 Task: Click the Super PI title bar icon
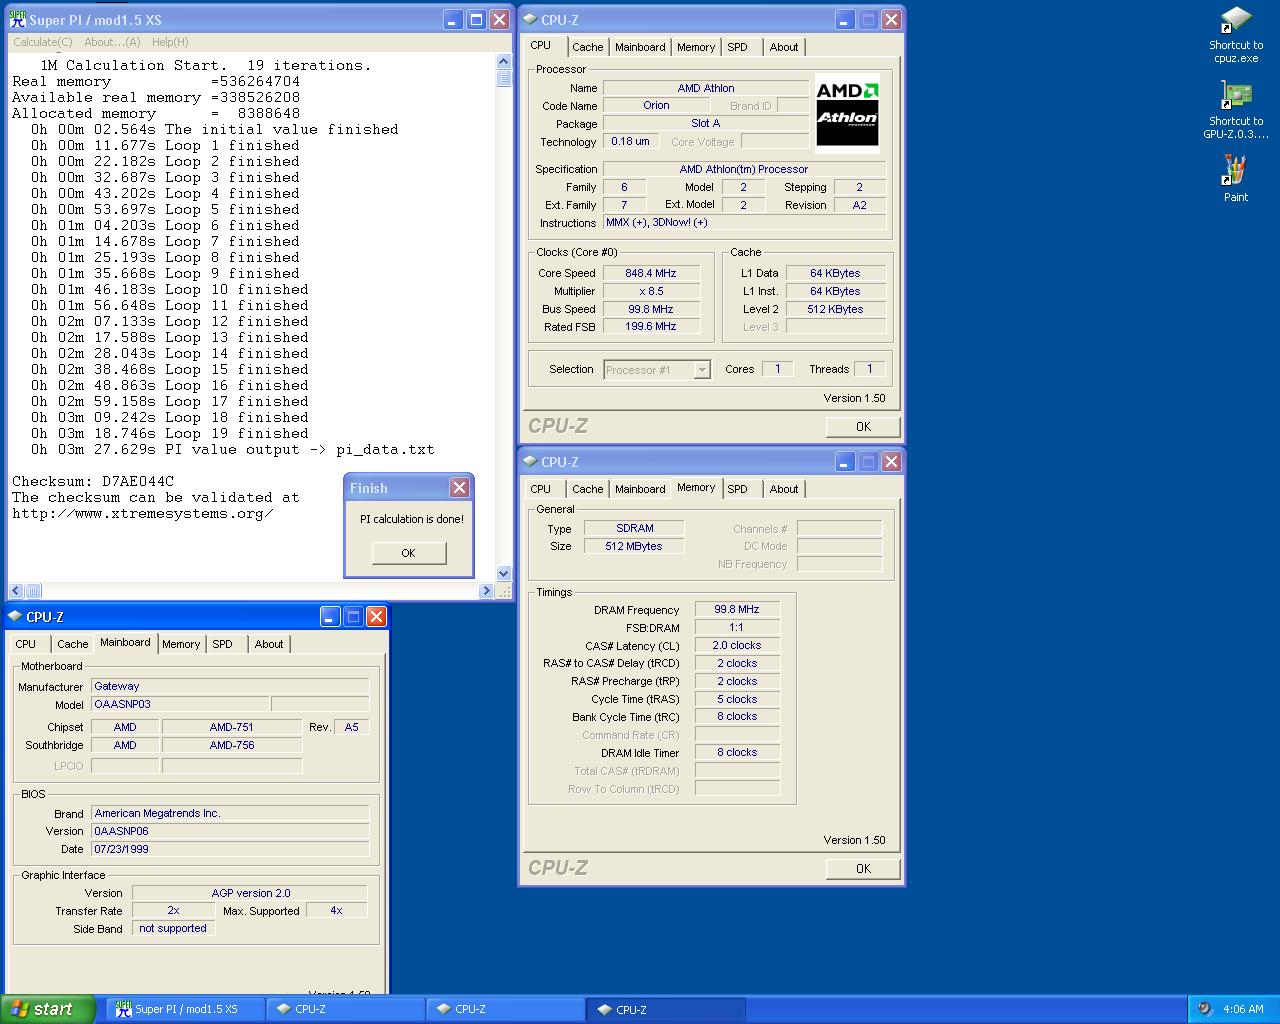coord(17,20)
